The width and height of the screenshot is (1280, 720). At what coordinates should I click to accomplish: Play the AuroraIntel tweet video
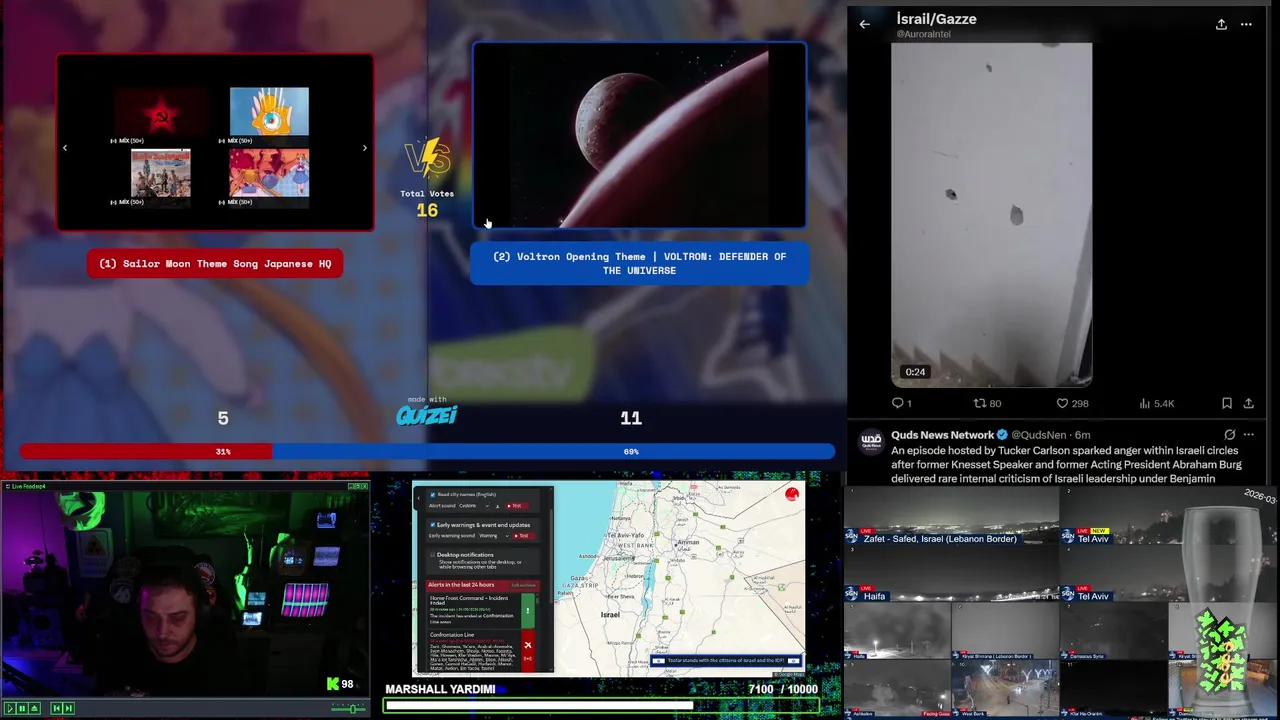pos(991,215)
